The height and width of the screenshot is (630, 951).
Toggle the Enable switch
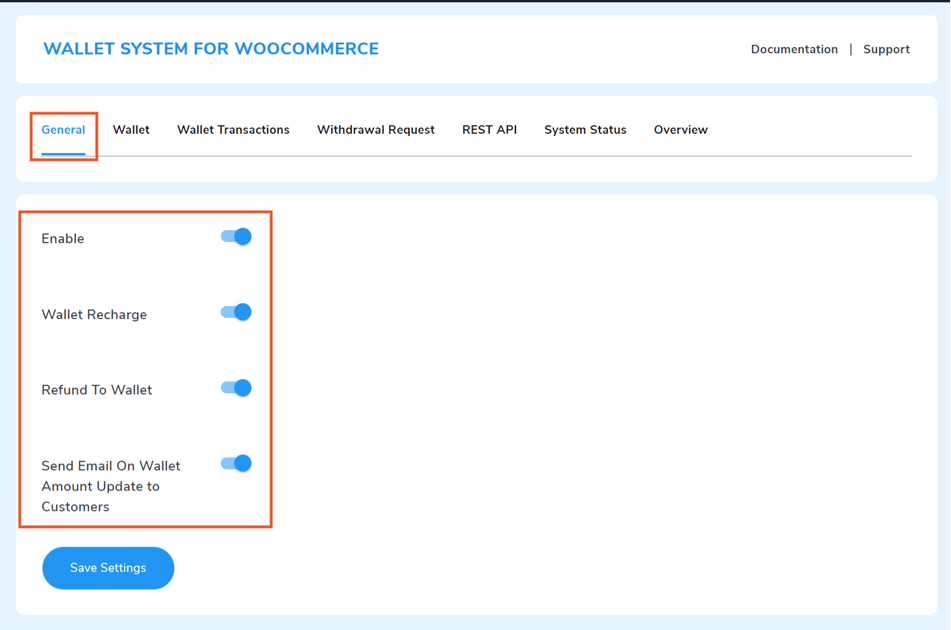(x=236, y=236)
